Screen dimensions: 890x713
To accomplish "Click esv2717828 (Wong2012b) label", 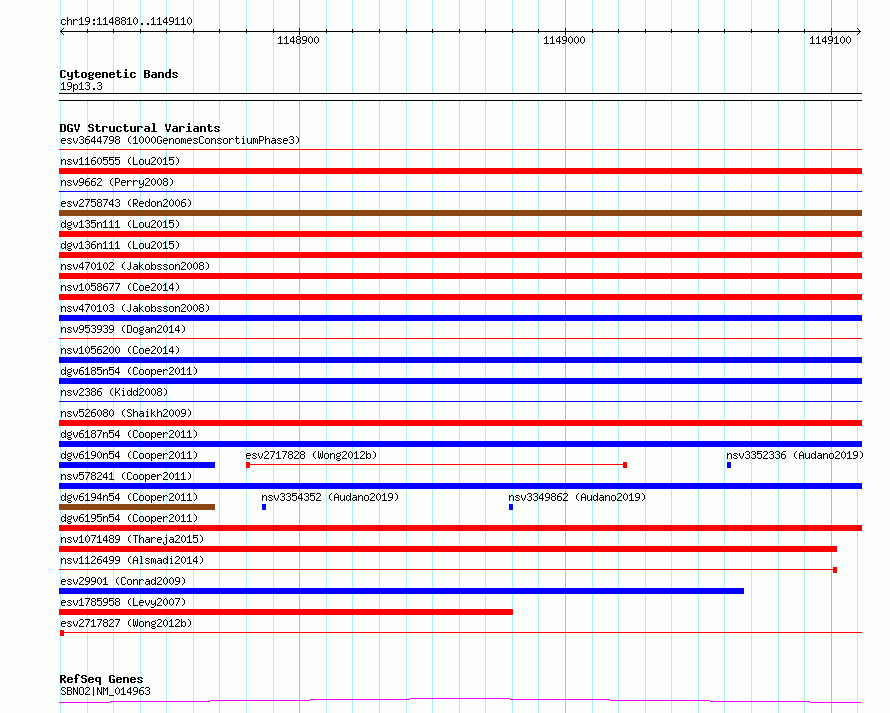I will pos(311,455).
